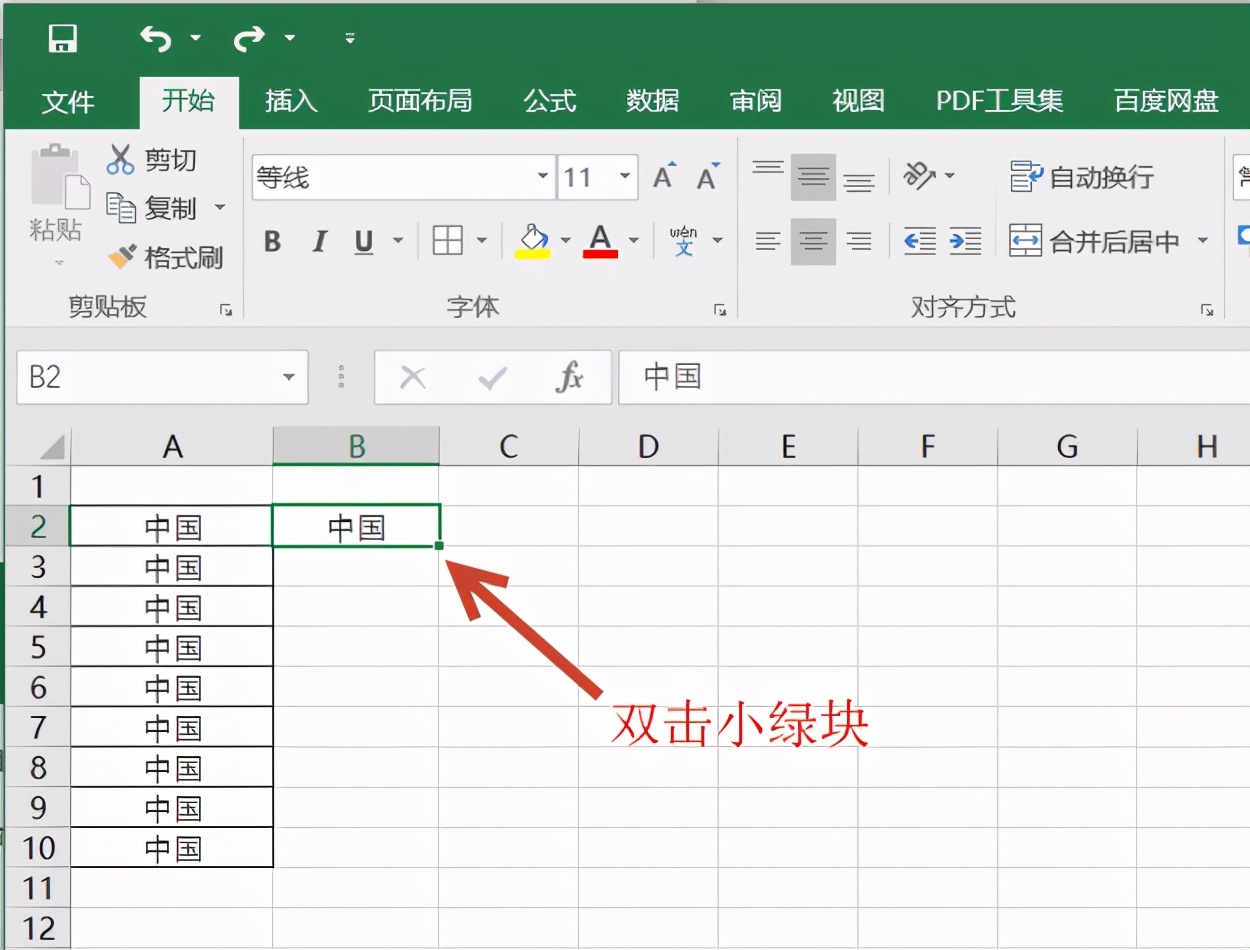Toggle center horizontal align icon
The height and width of the screenshot is (950, 1250).
(813, 241)
